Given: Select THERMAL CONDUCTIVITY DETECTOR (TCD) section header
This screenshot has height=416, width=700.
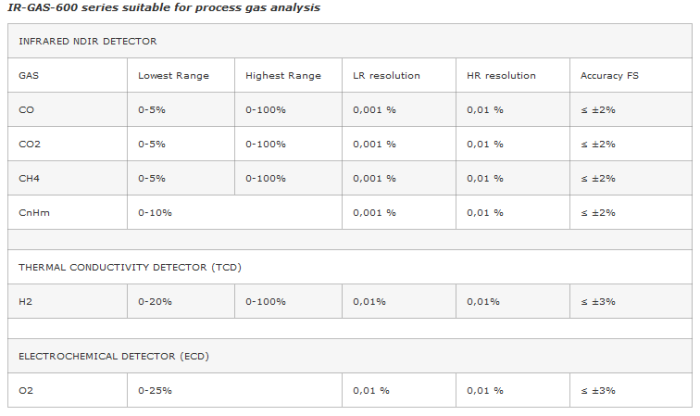Looking at the screenshot, I should (130, 267).
